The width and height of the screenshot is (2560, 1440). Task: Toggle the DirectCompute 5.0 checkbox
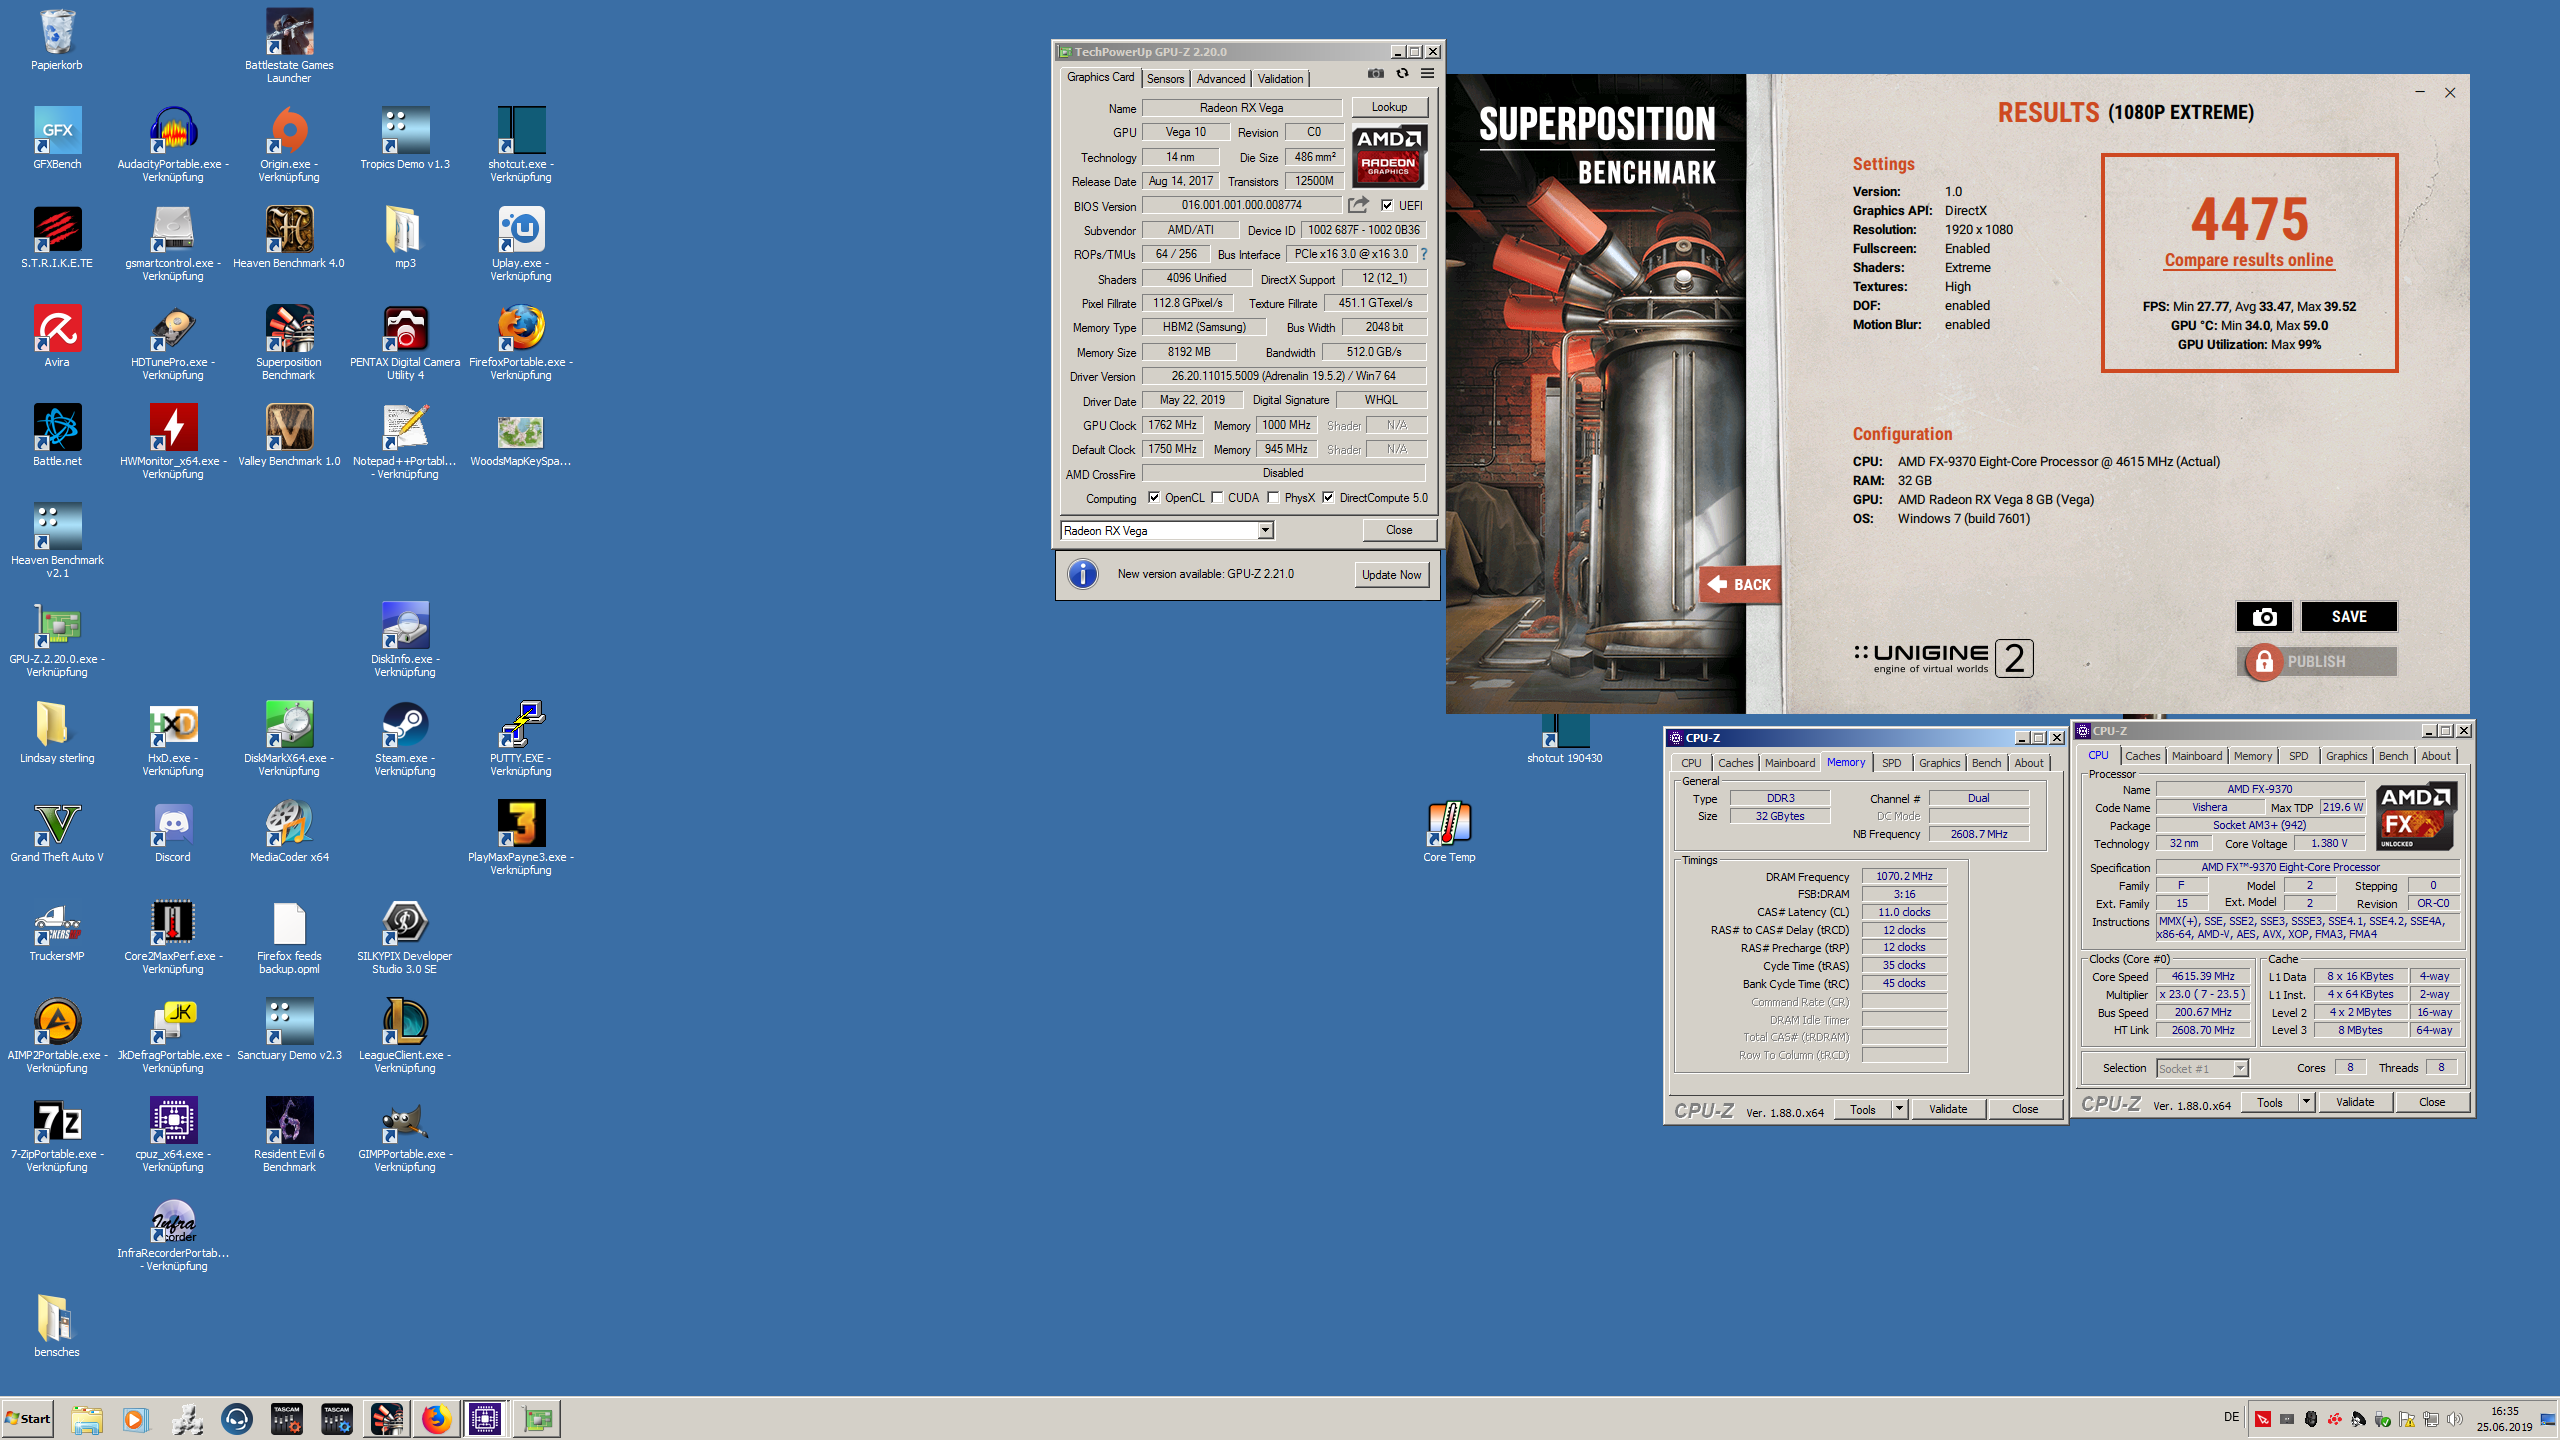point(1328,497)
